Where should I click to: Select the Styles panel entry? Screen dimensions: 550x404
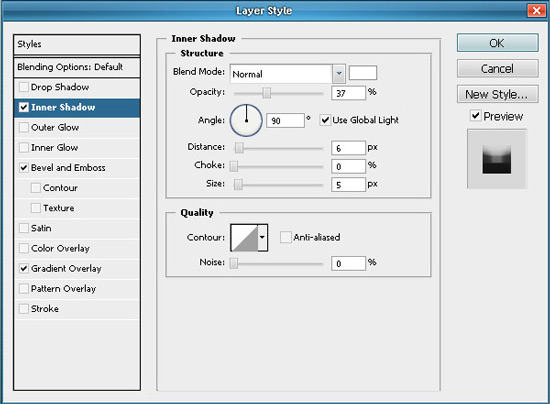[x=77, y=45]
